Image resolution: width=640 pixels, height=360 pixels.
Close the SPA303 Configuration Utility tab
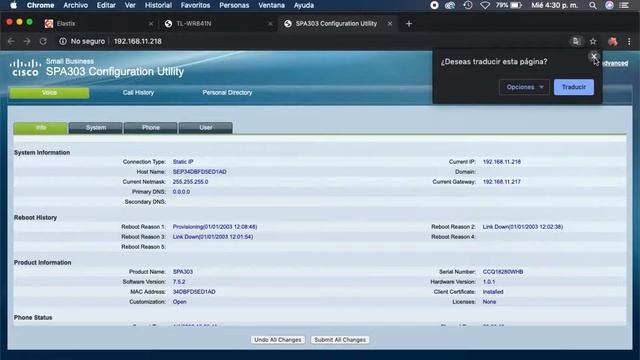(x=390, y=24)
